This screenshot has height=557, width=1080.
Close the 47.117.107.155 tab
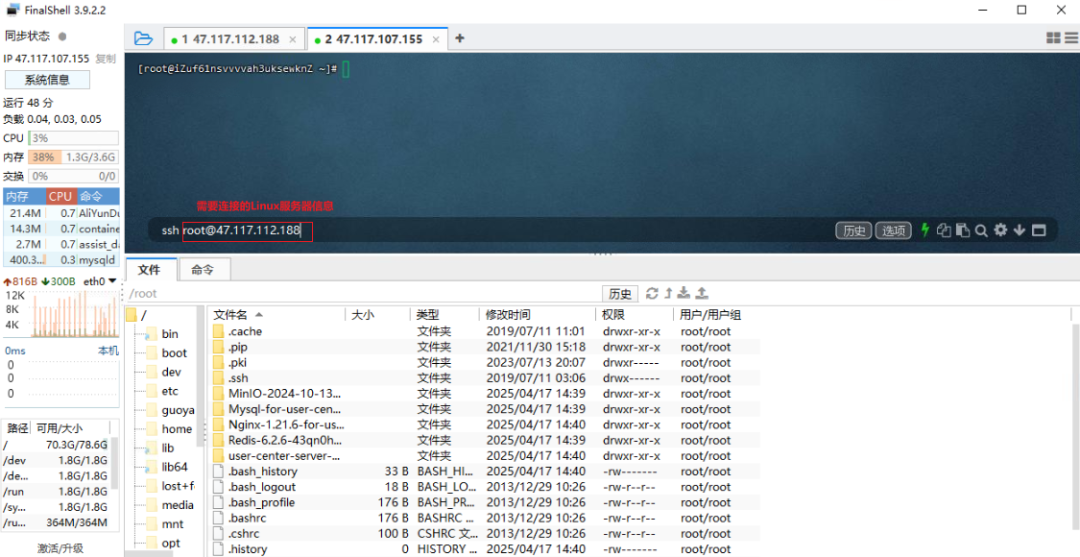[x=435, y=39]
